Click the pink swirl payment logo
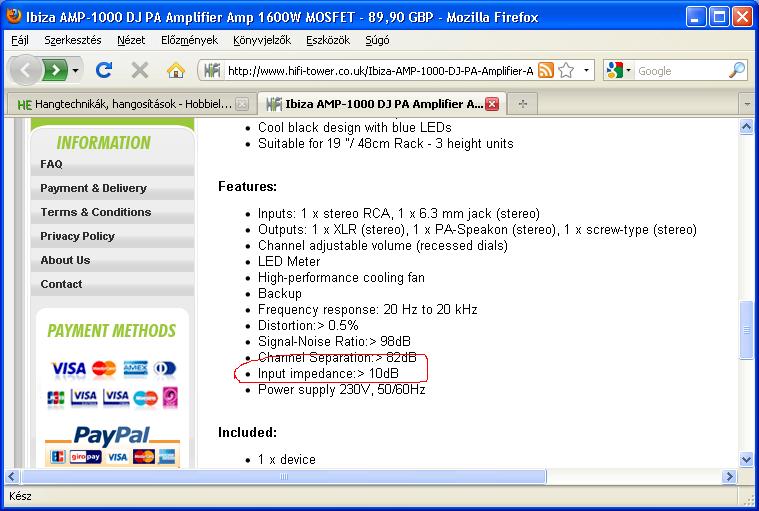759x511 pixels. [x=170, y=397]
